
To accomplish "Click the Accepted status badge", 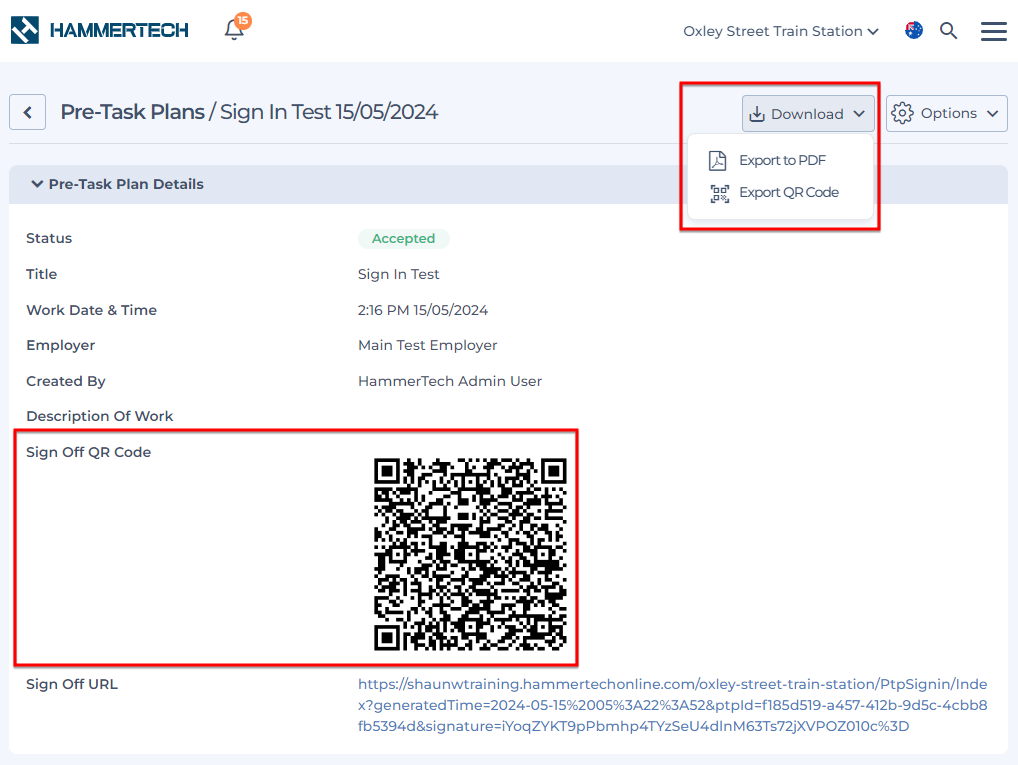I will click(403, 238).
